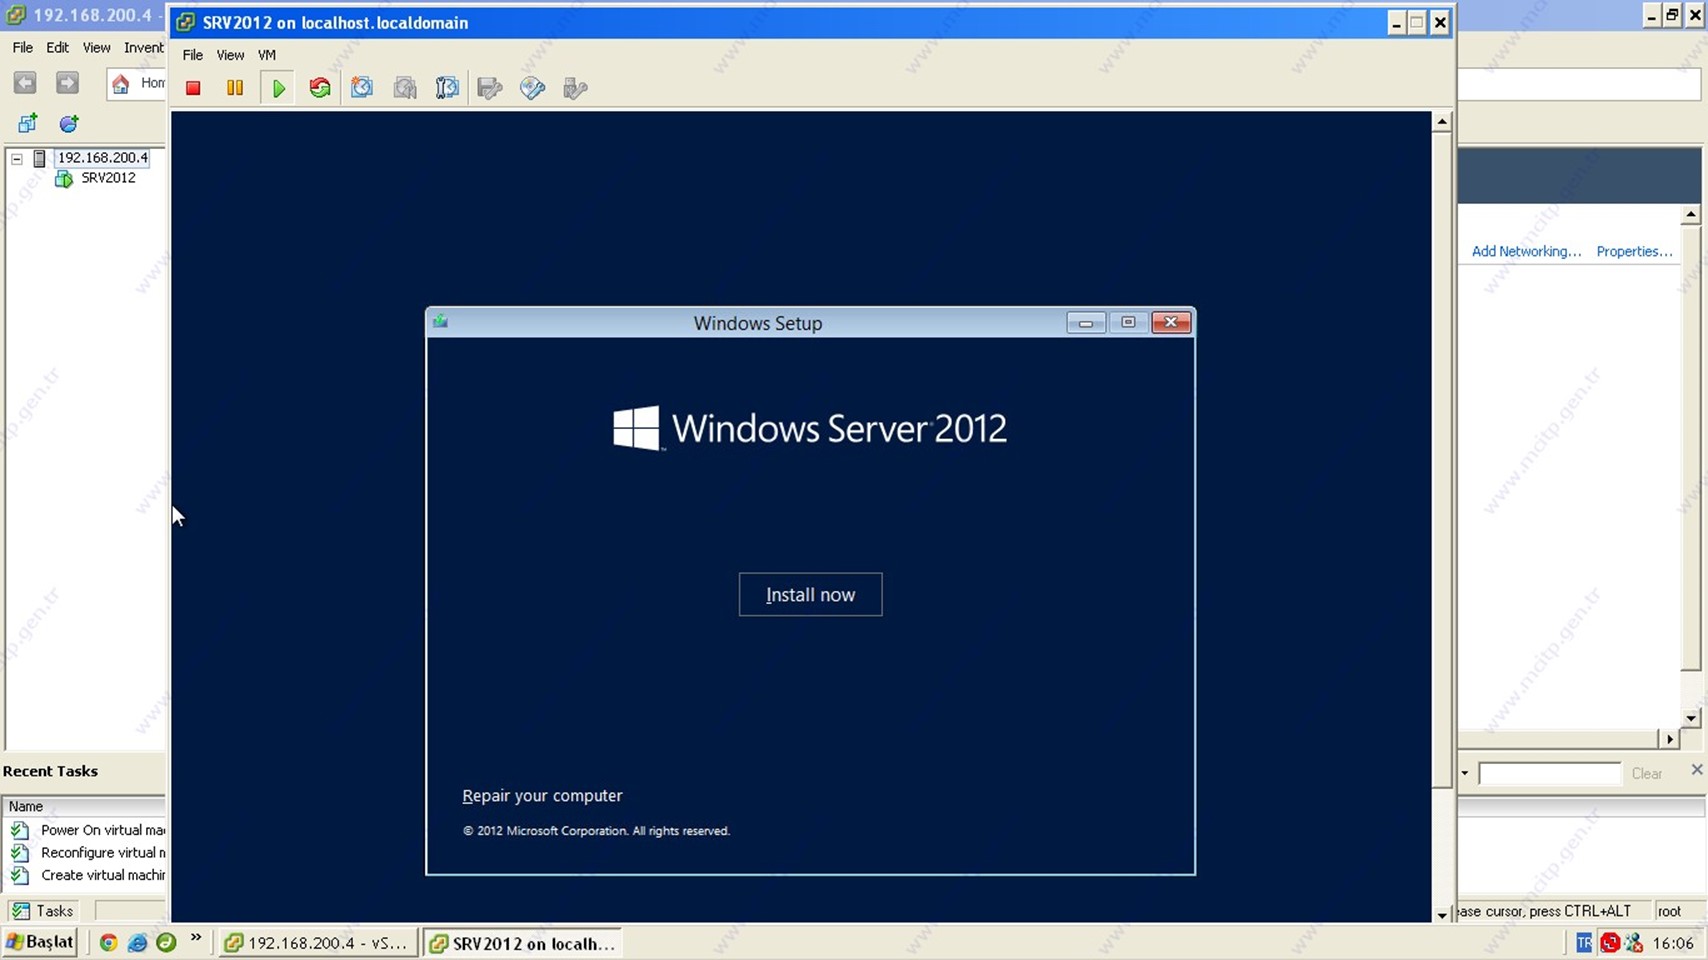Open the VM menu in console window
This screenshot has height=960, width=1708.
click(x=266, y=55)
